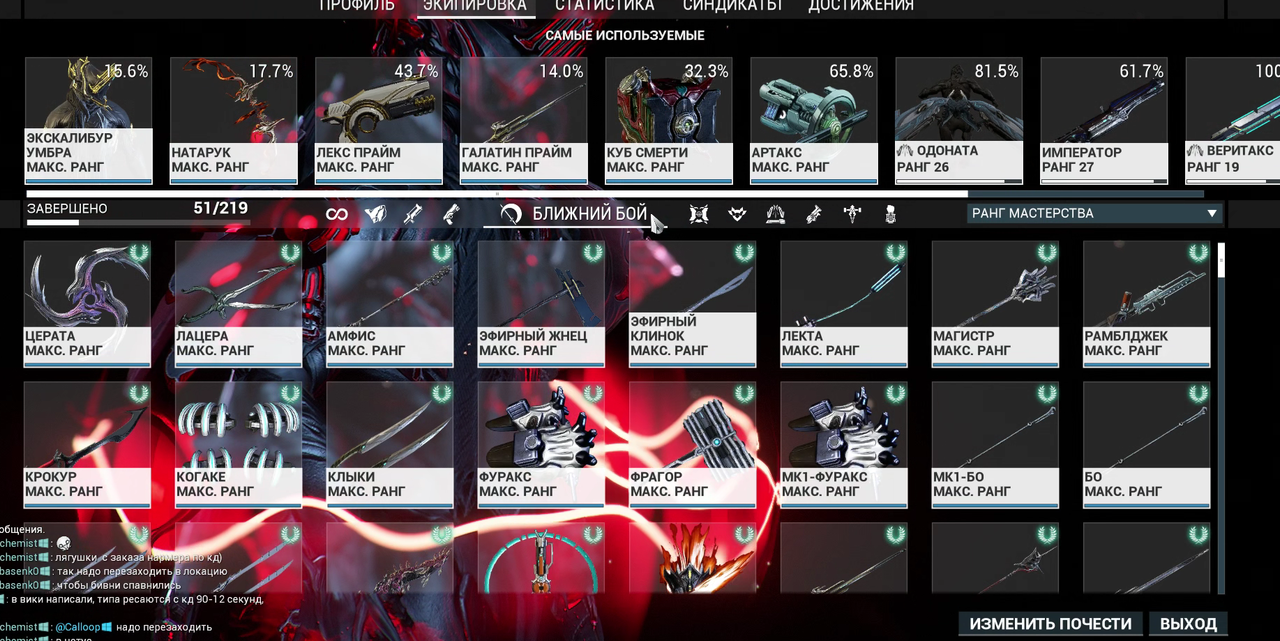Go to the СИНДИКАТЫ tab
Viewport: 1280px width, 641px height.
tap(733, 6)
